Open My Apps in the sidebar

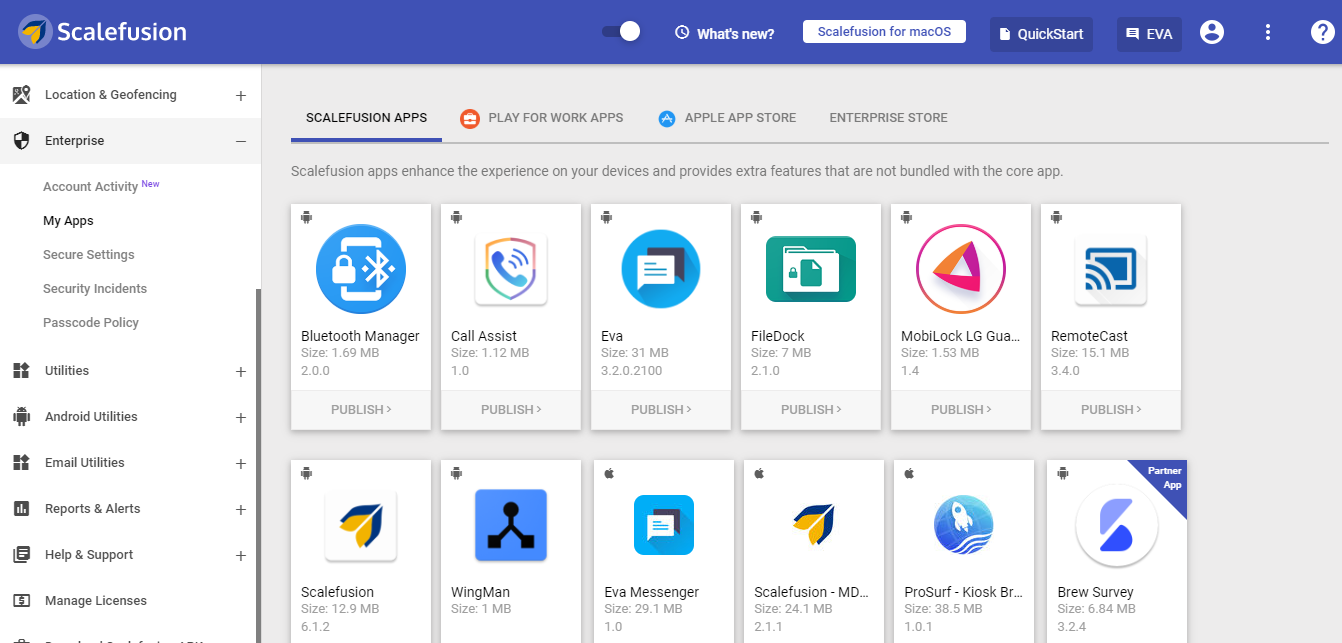point(68,221)
